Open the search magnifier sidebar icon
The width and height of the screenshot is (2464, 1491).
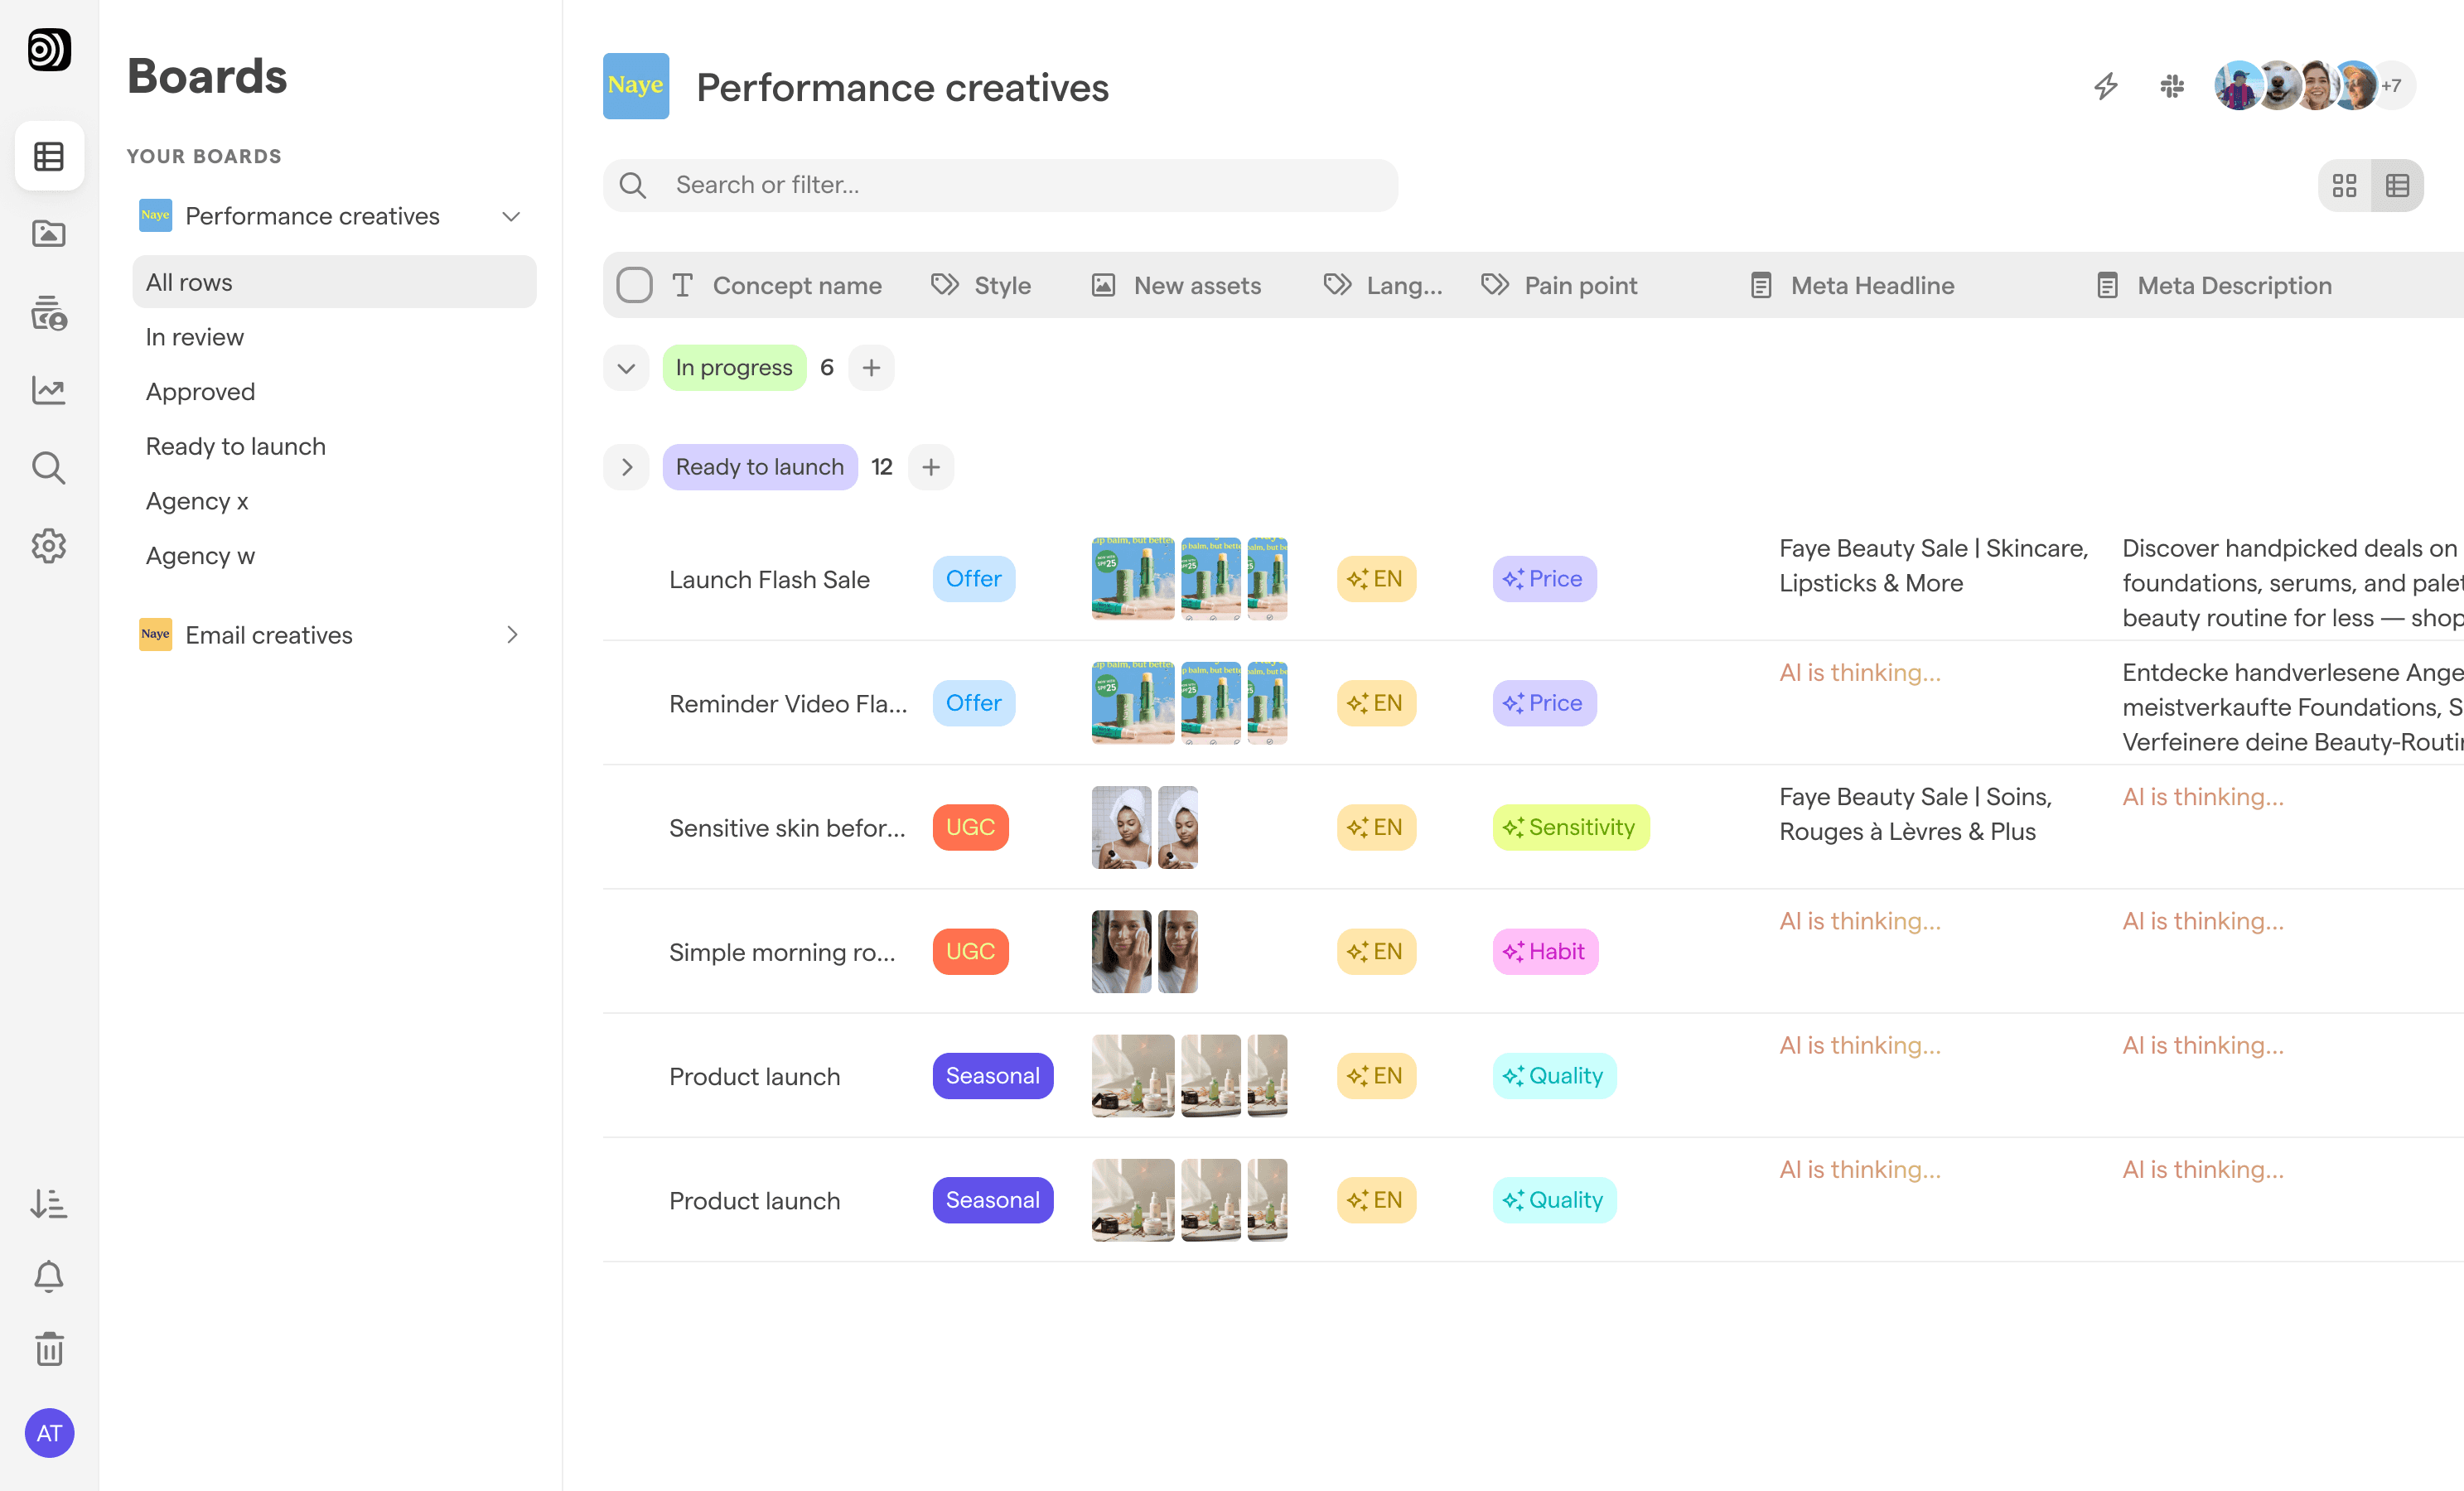click(49, 468)
